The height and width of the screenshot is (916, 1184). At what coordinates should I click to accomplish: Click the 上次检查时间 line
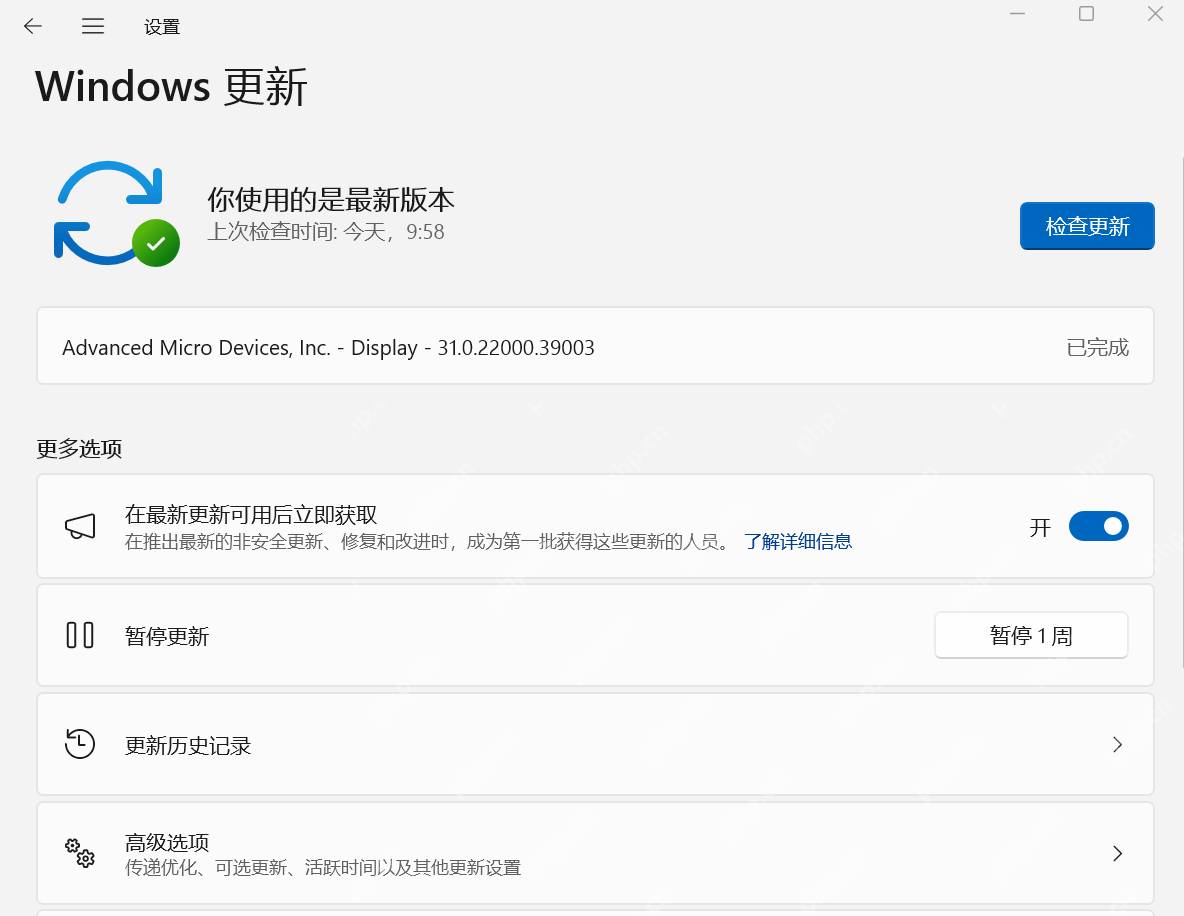pos(325,231)
